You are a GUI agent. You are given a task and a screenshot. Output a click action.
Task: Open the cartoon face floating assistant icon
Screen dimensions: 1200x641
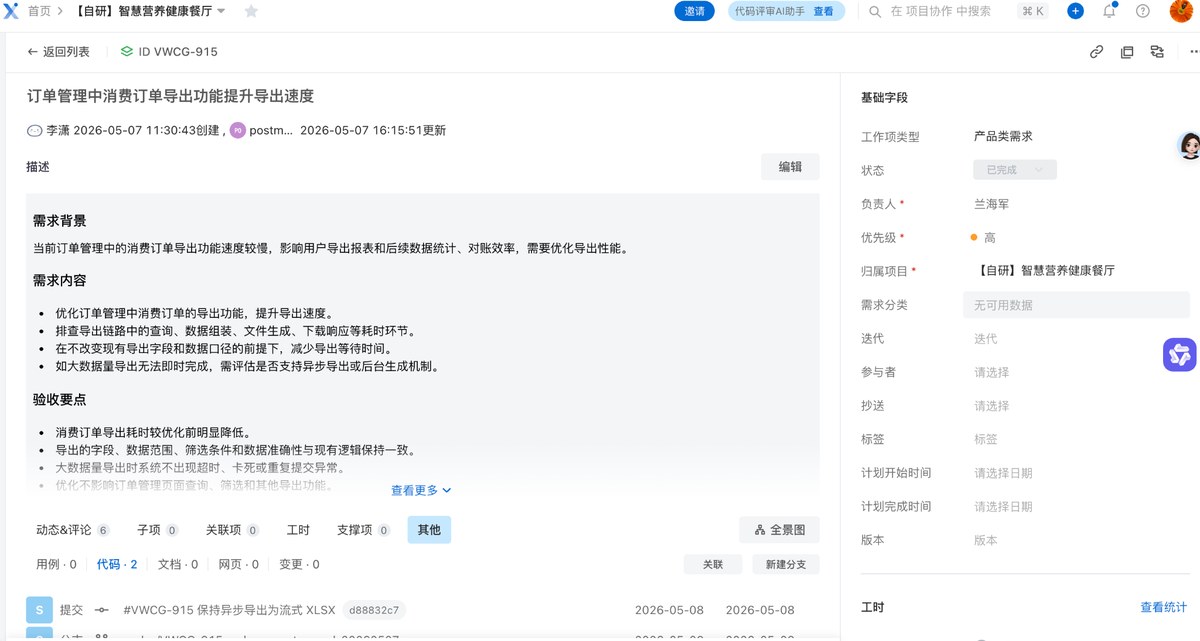pyautogui.click(x=1189, y=146)
